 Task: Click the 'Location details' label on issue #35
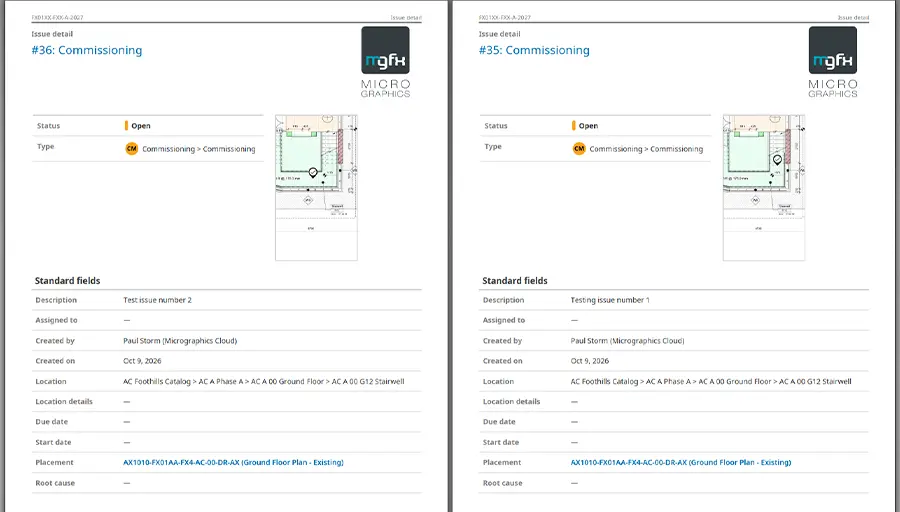[x=511, y=402]
